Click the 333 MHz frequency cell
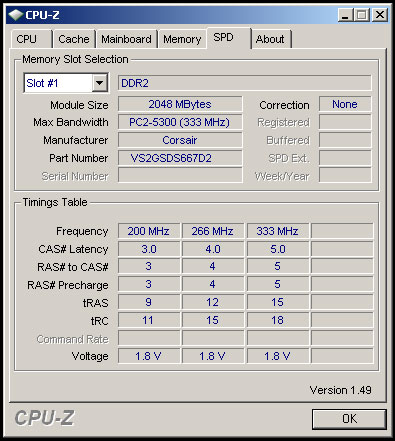 point(278,231)
